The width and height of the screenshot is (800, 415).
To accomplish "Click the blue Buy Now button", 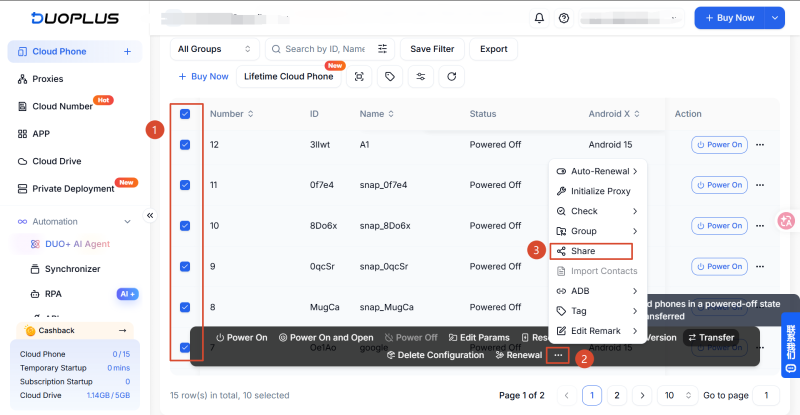I will click(x=730, y=18).
